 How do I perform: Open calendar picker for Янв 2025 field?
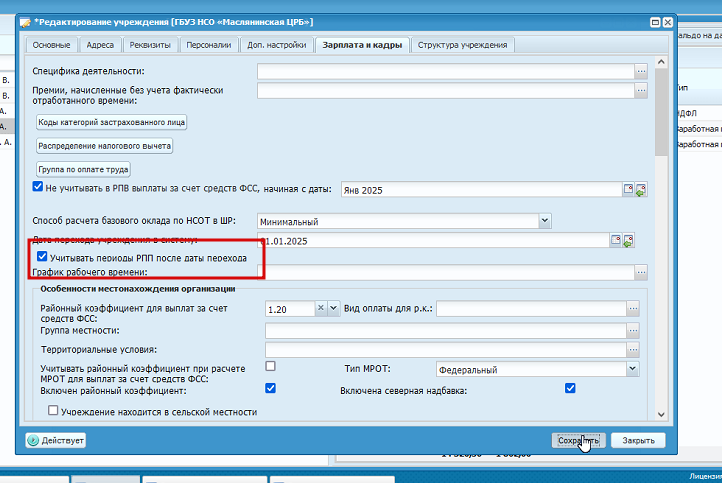click(x=628, y=189)
